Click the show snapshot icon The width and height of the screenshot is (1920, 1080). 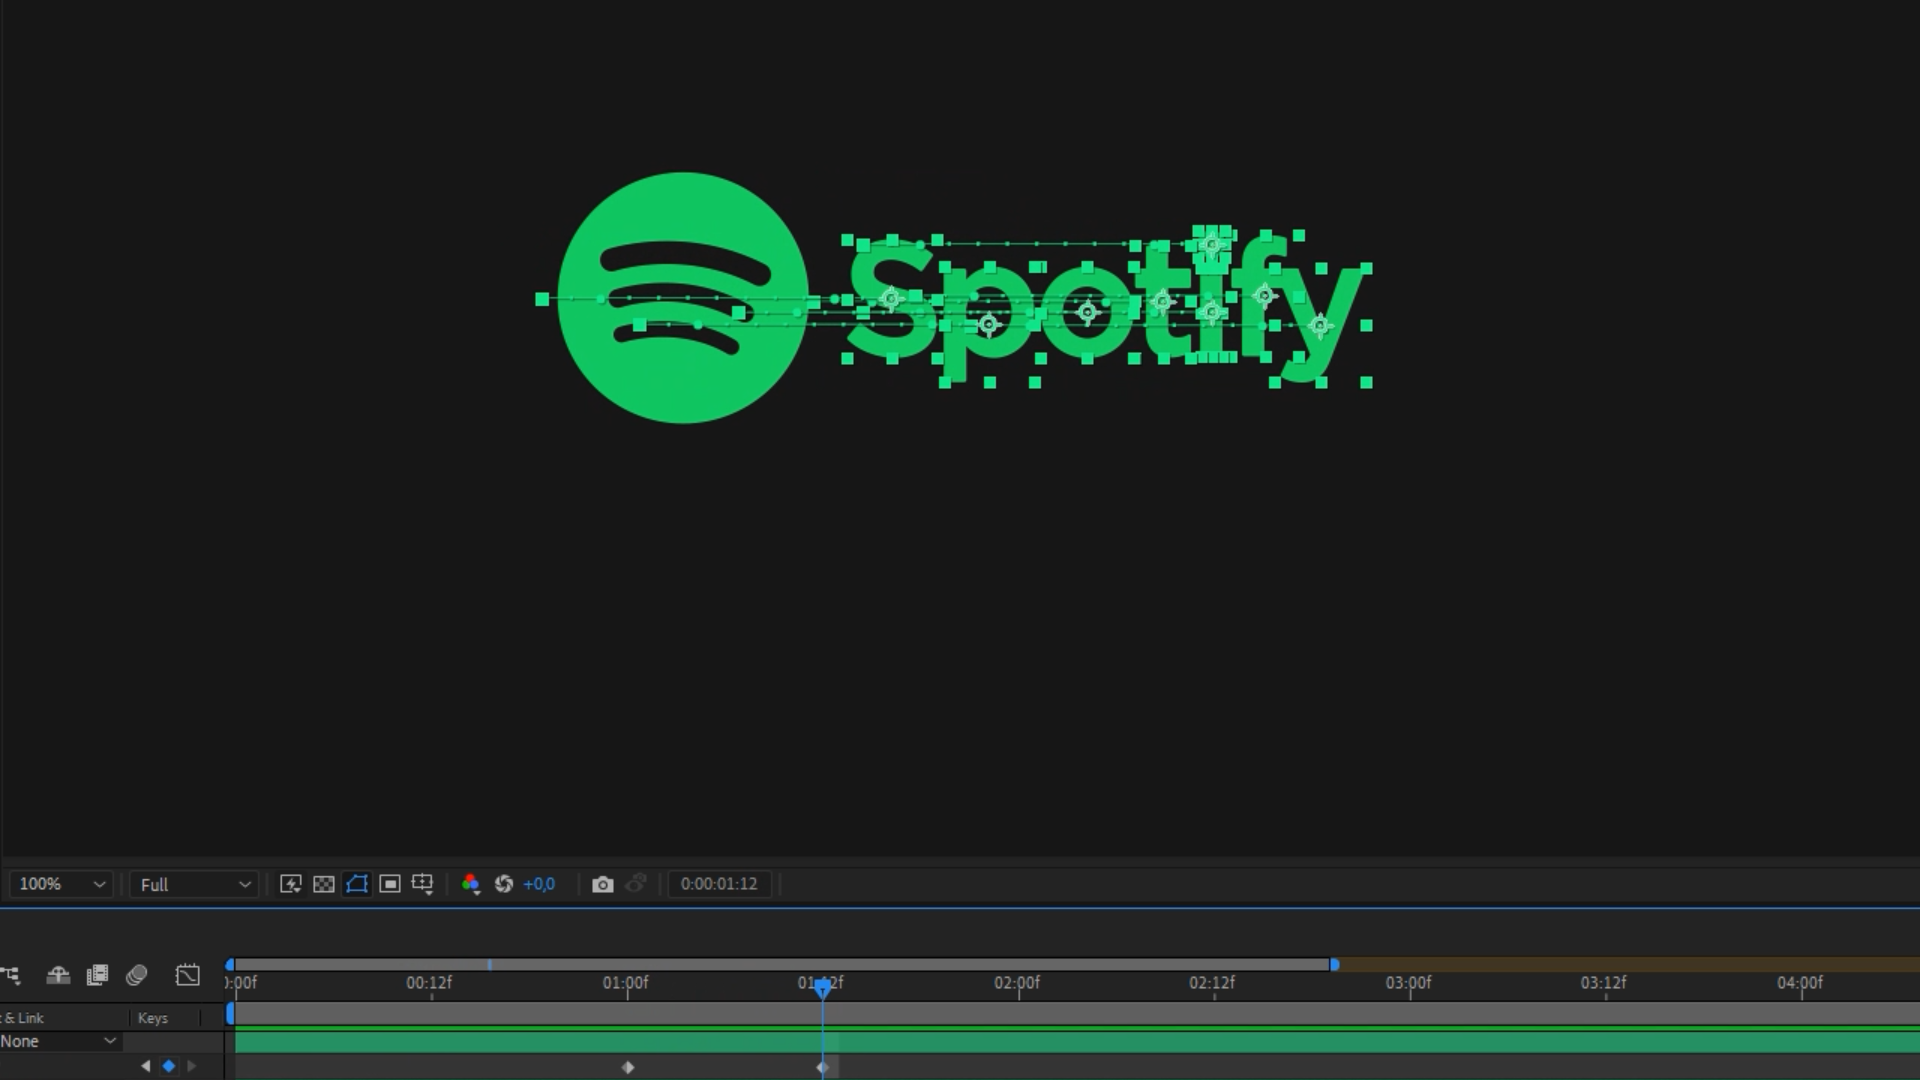[x=636, y=884]
